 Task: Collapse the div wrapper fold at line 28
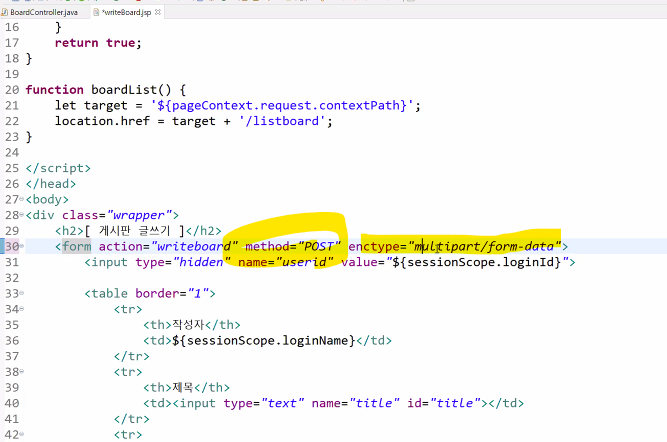[x=22, y=214]
